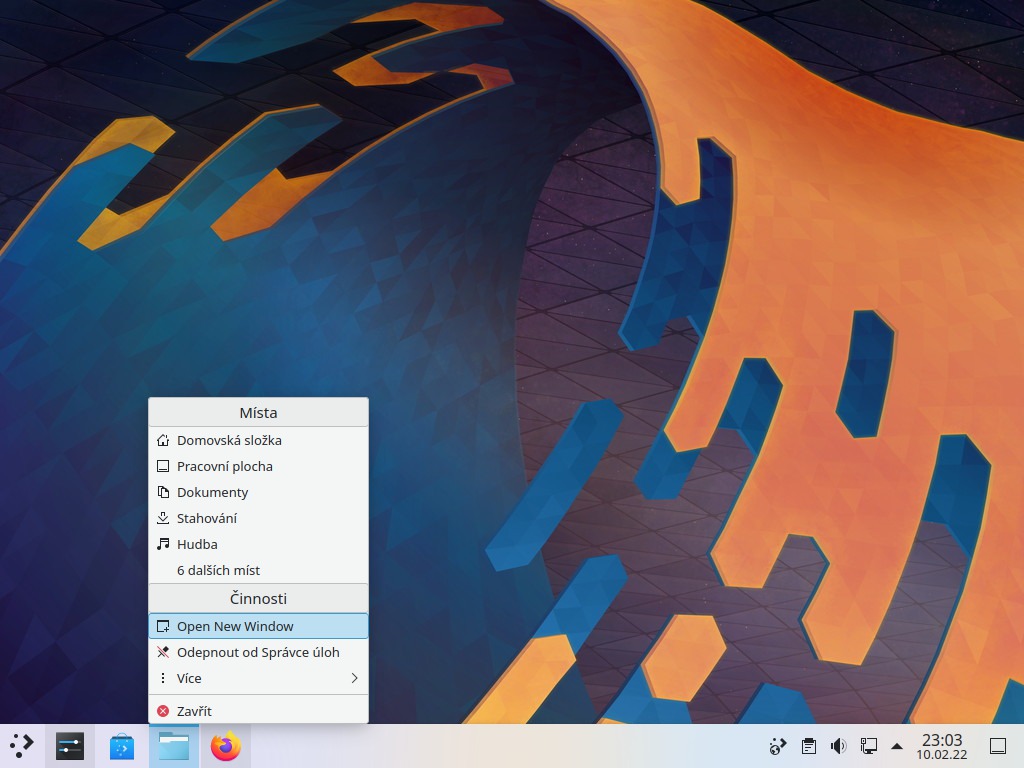Click the red close icon beside Zavřít
The image size is (1024, 768).
pyautogui.click(x=163, y=711)
